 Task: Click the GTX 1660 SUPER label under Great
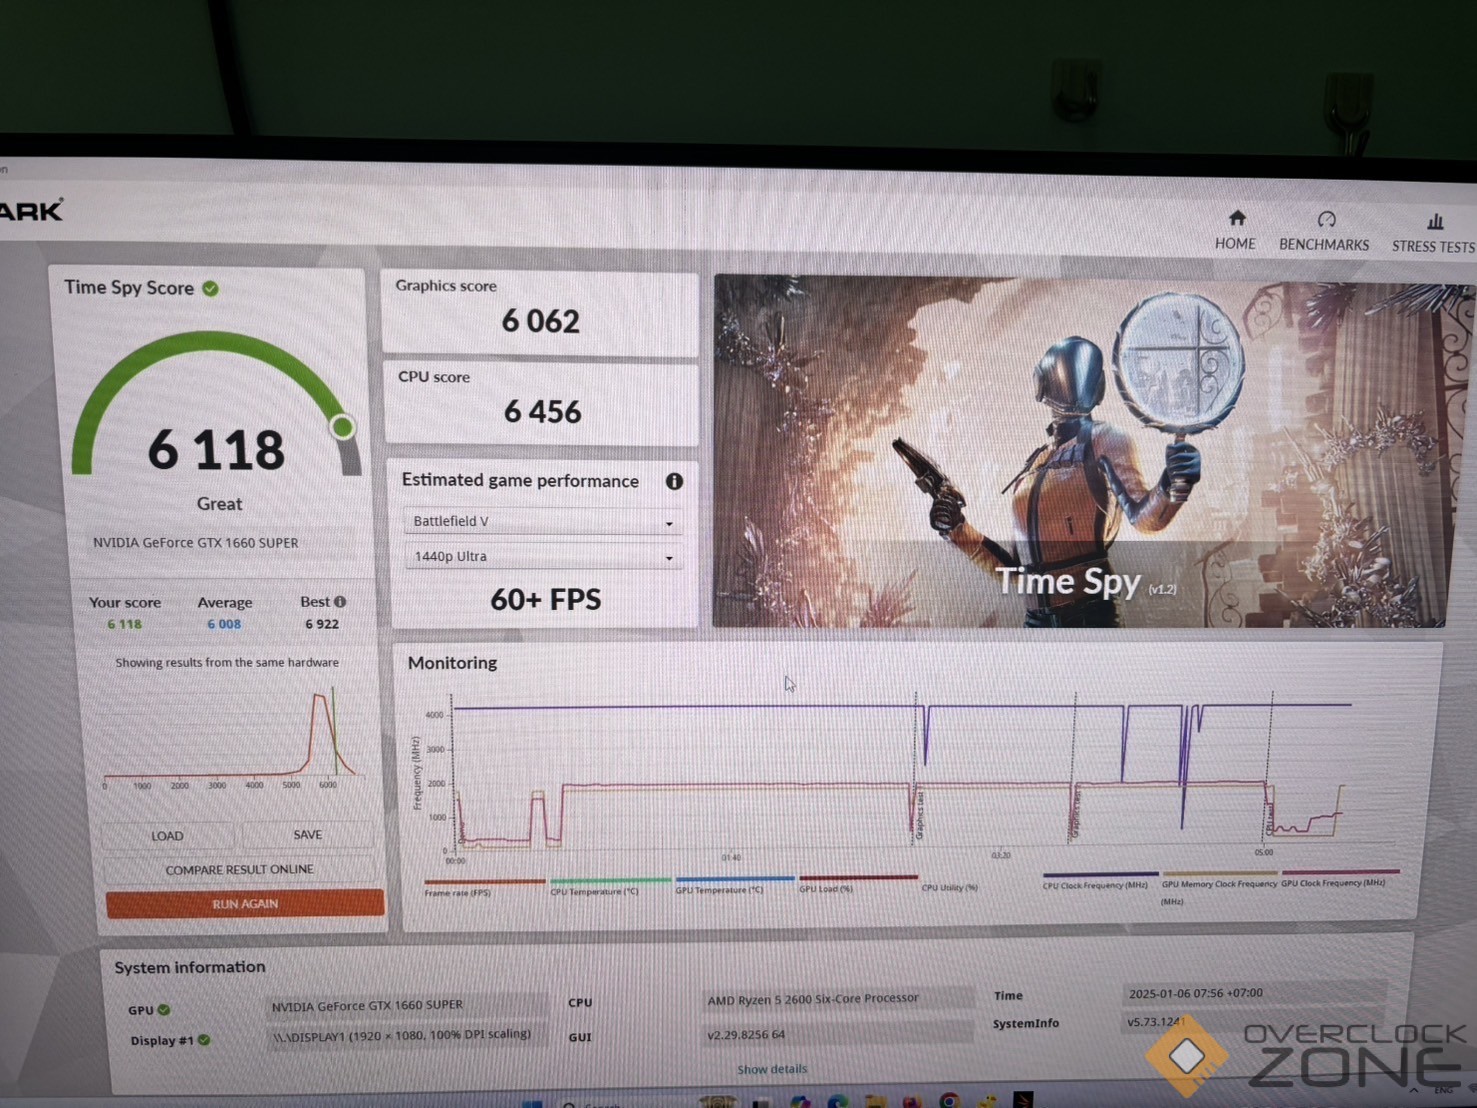tap(196, 543)
